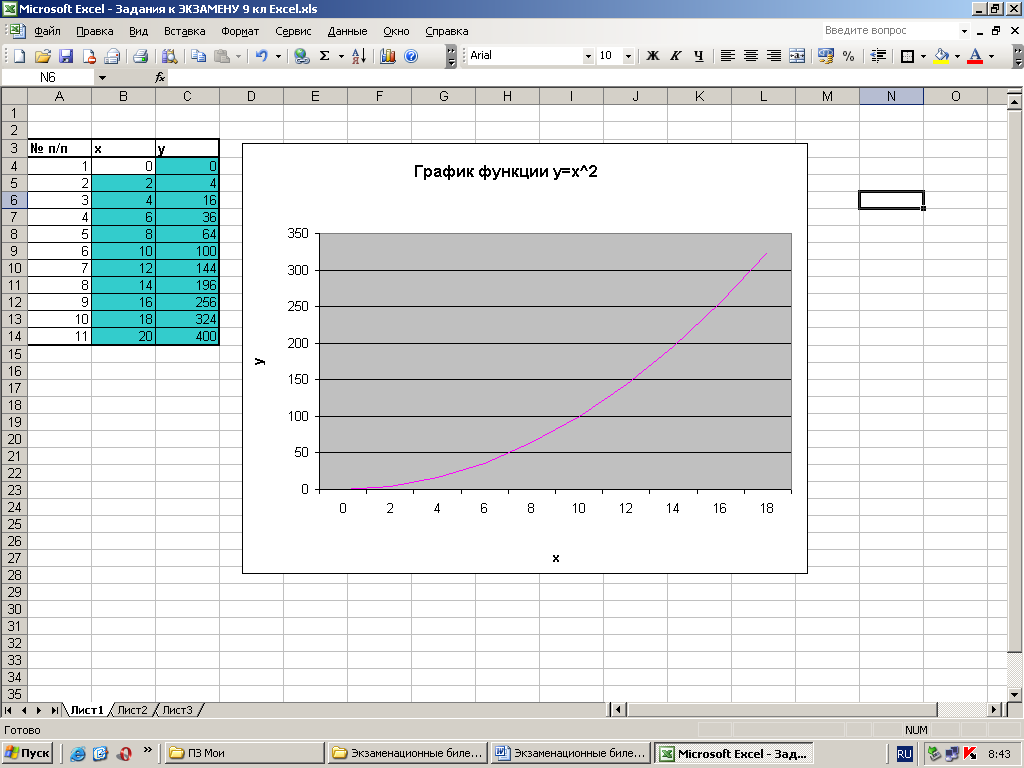Sort ascending with the A-Я arrow icon

(359, 56)
